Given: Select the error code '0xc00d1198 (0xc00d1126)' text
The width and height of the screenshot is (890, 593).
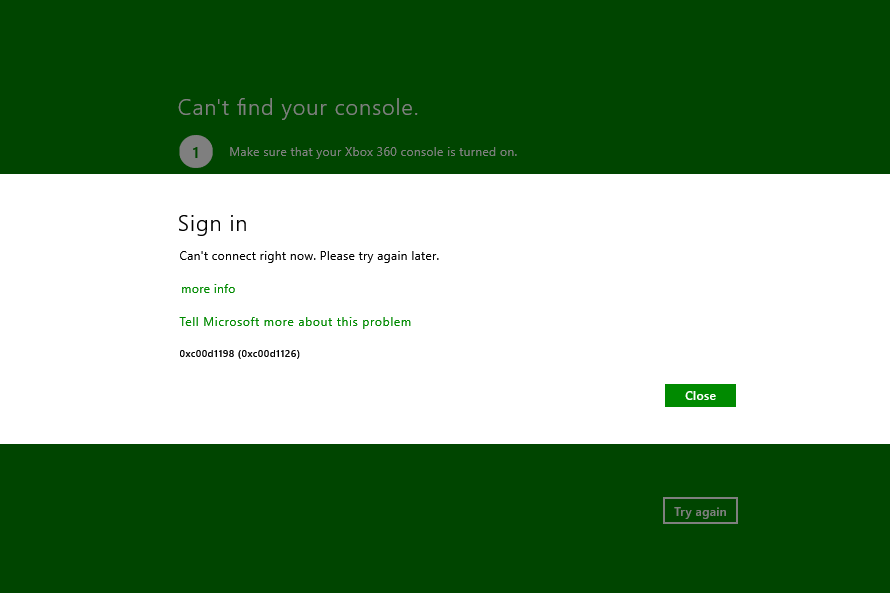Looking at the screenshot, I should point(240,354).
